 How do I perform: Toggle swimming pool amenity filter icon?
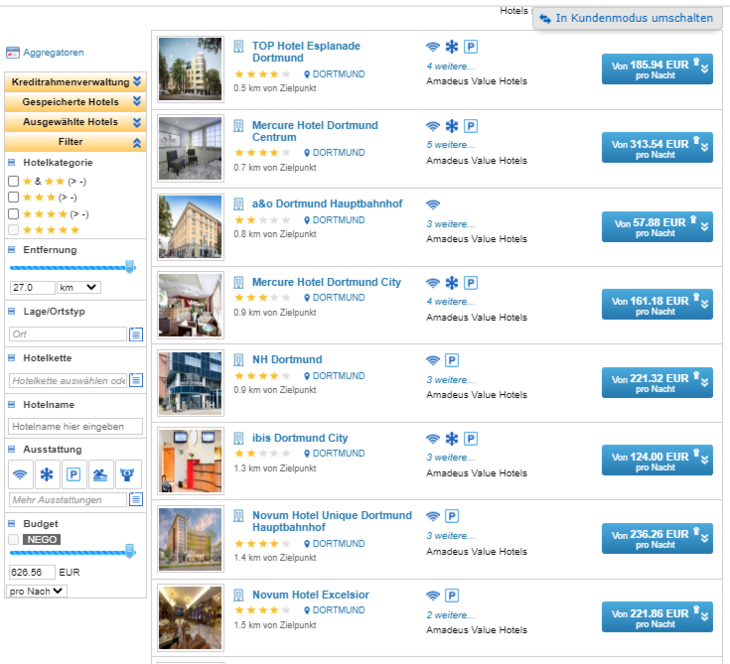point(100,474)
